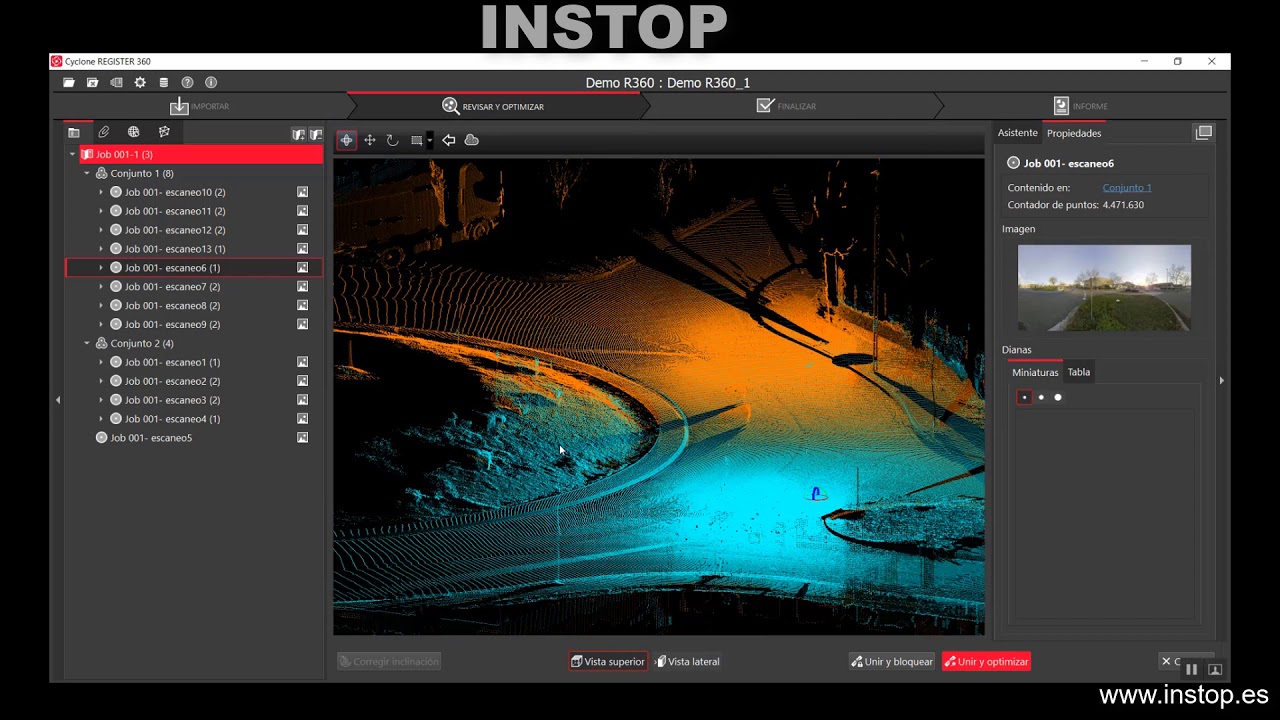Select Job 001- escaneo8 (2) in tree
Image resolution: width=1280 pixels, height=720 pixels.
point(172,306)
